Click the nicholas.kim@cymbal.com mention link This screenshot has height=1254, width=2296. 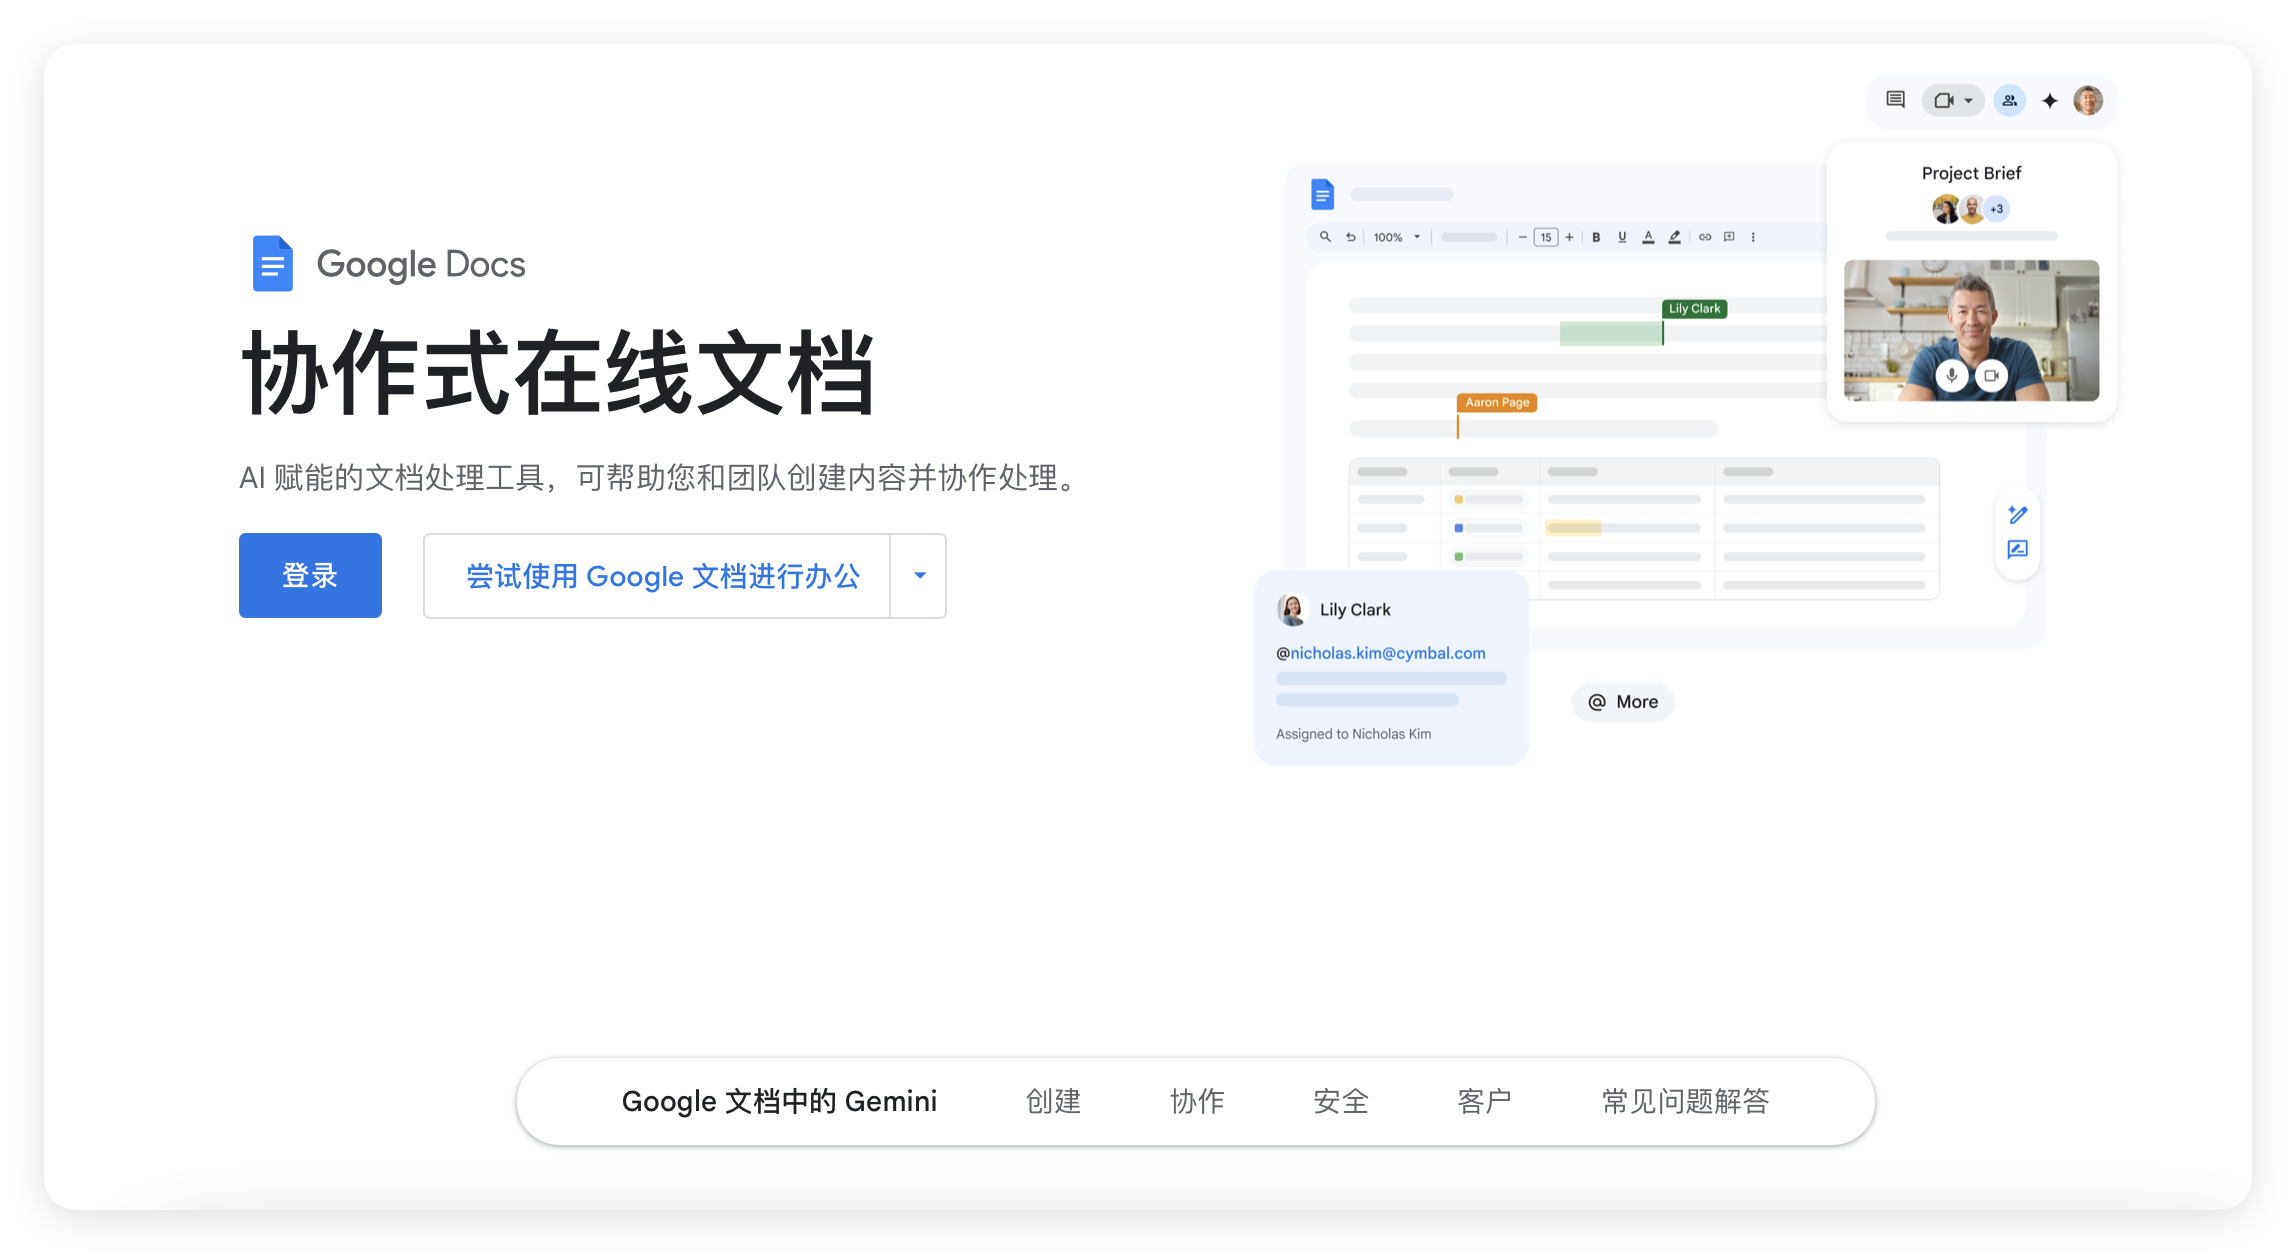click(1387, 653)
